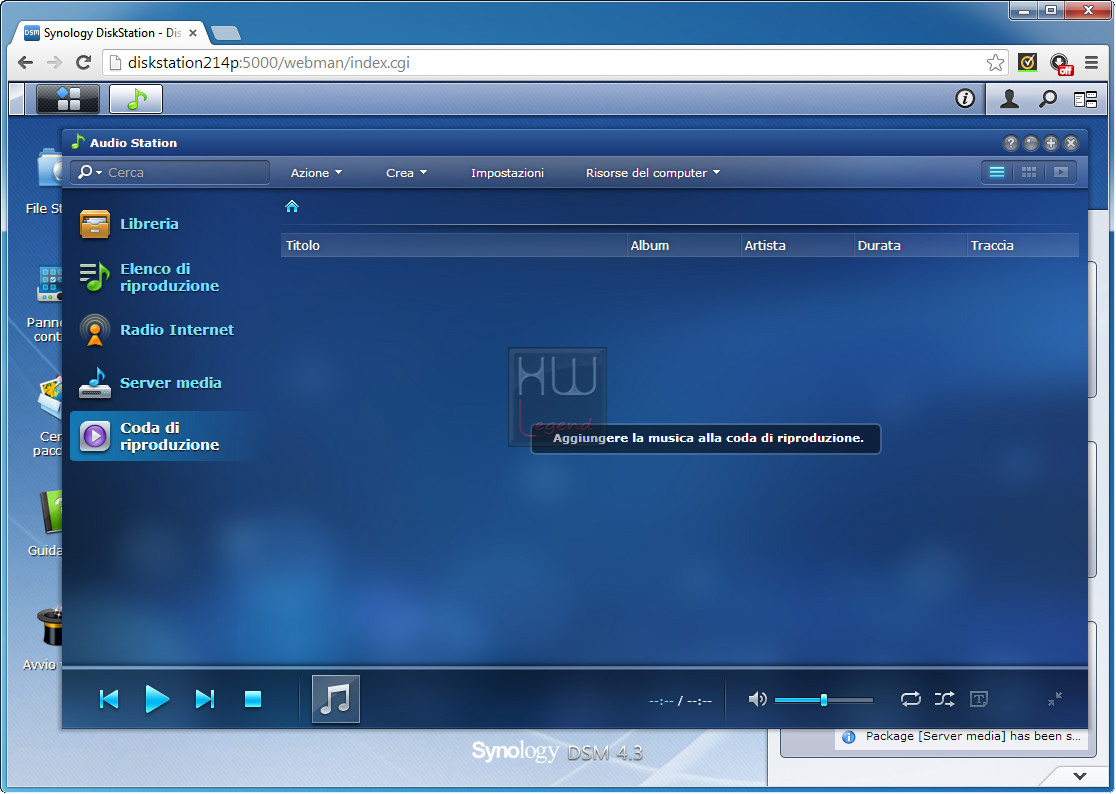Expand the notification panel chevron

coord(1080,776)
